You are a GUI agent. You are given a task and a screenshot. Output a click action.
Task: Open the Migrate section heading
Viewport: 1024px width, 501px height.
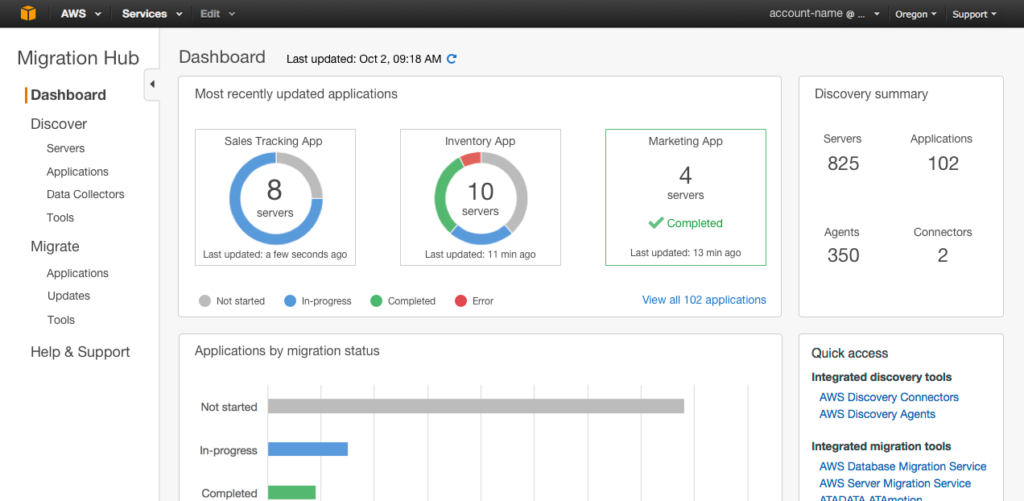tap(55, 246)
